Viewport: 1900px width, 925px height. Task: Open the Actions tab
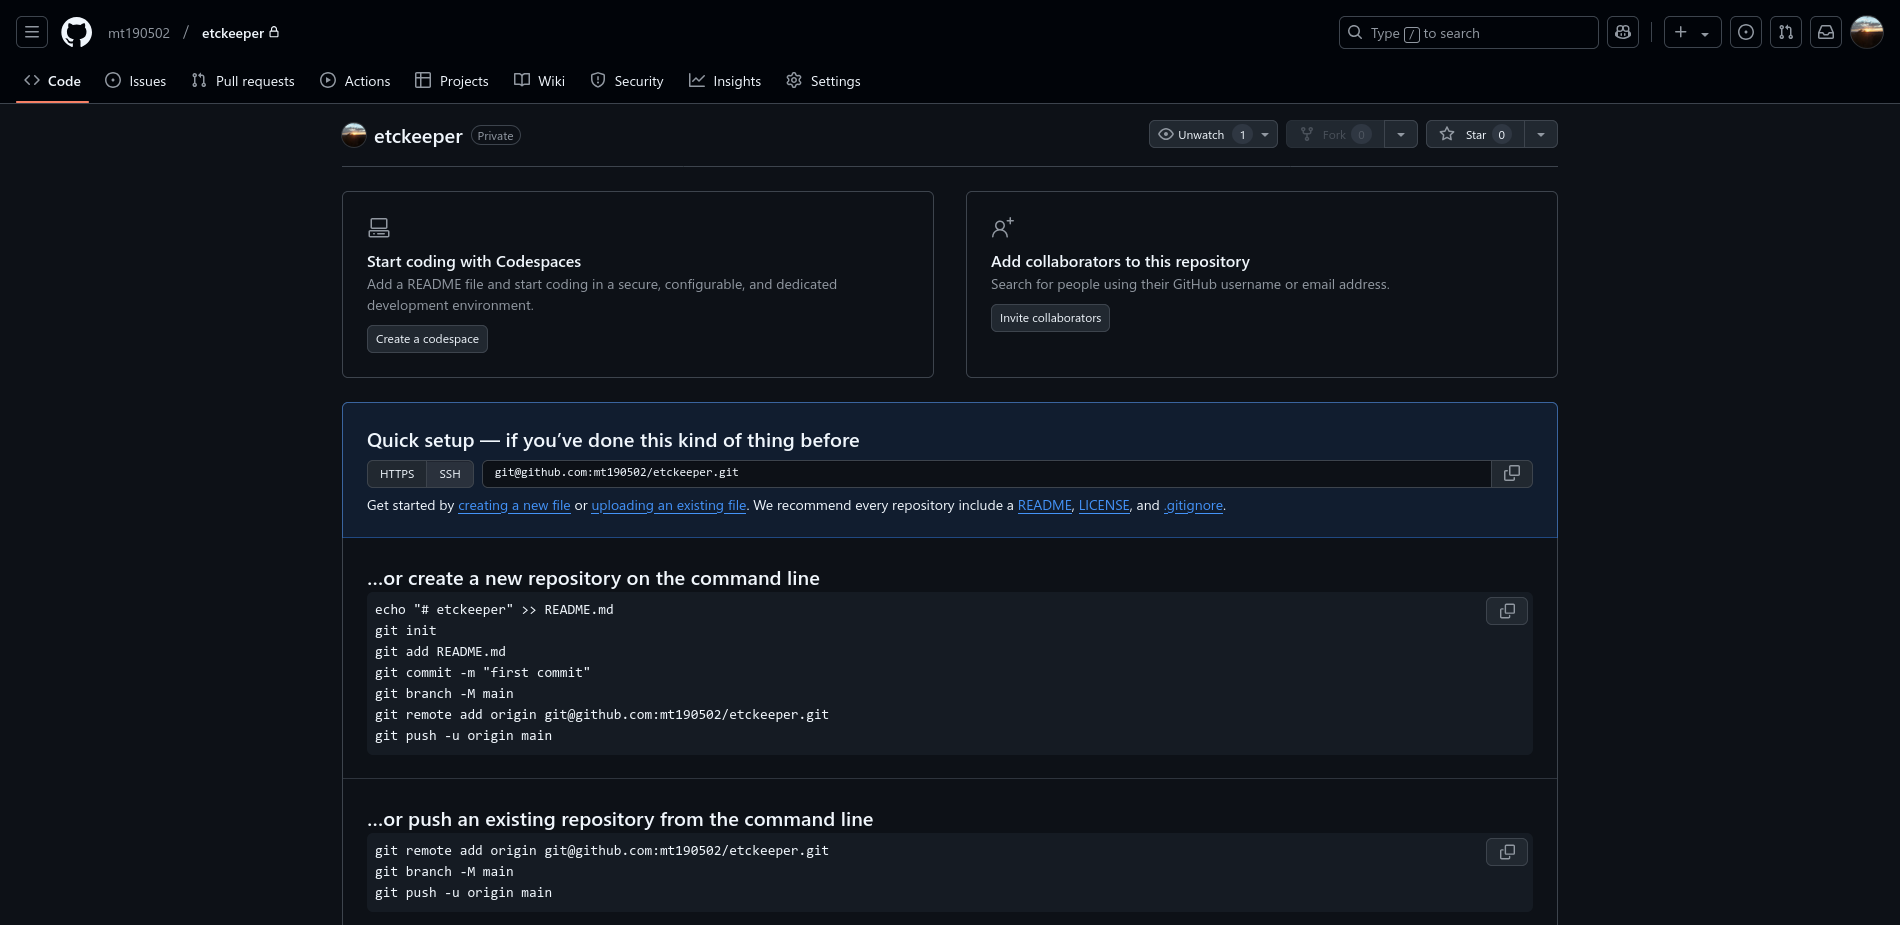(x=355, y=81)
